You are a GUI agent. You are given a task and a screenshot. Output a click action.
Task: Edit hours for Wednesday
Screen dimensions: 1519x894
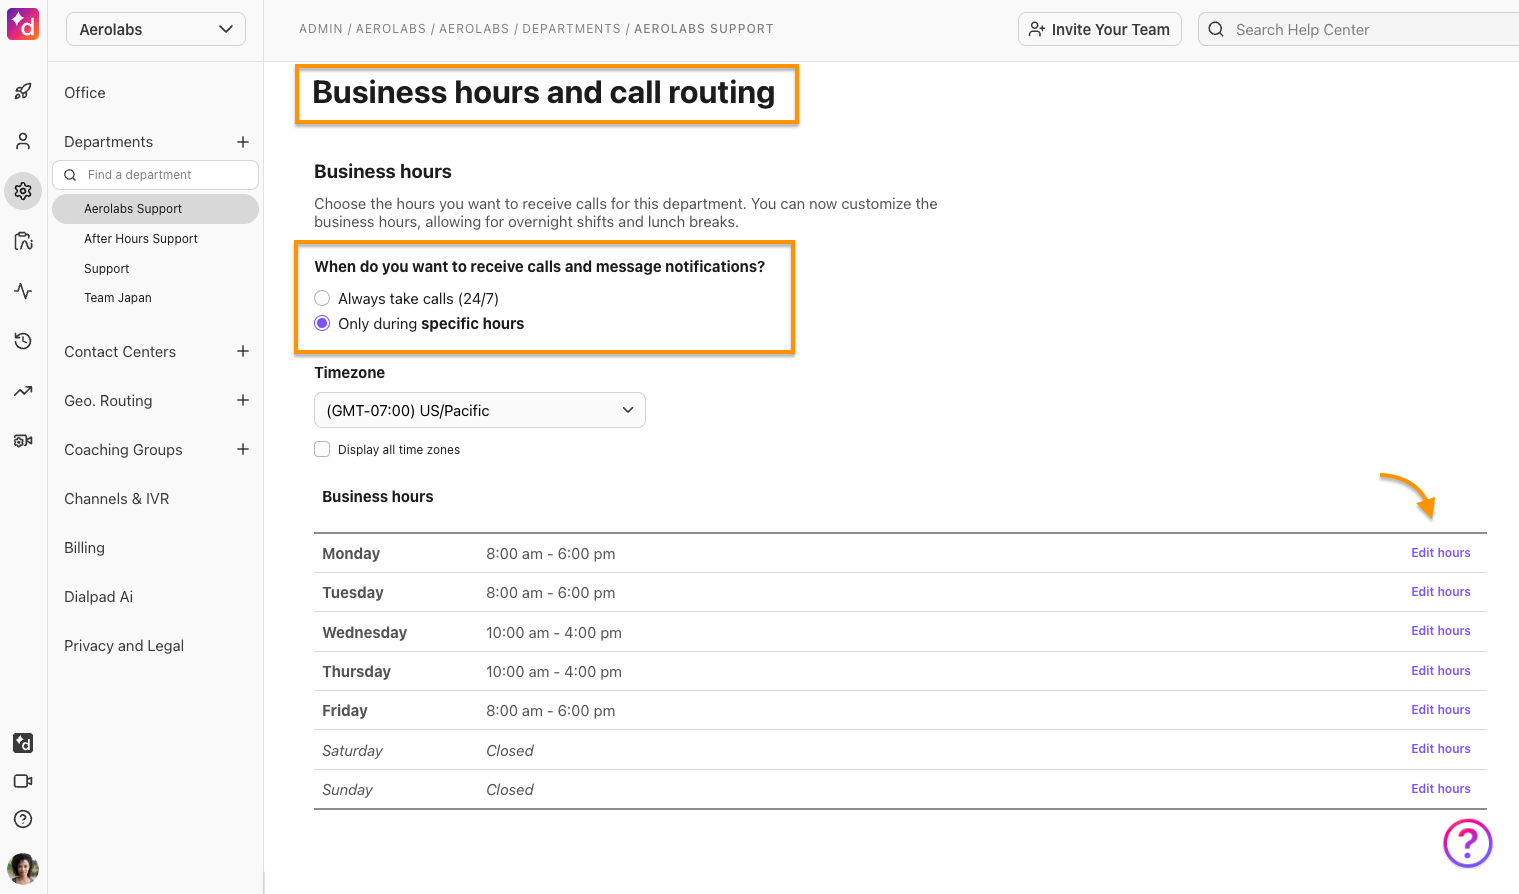(1441, 630)
